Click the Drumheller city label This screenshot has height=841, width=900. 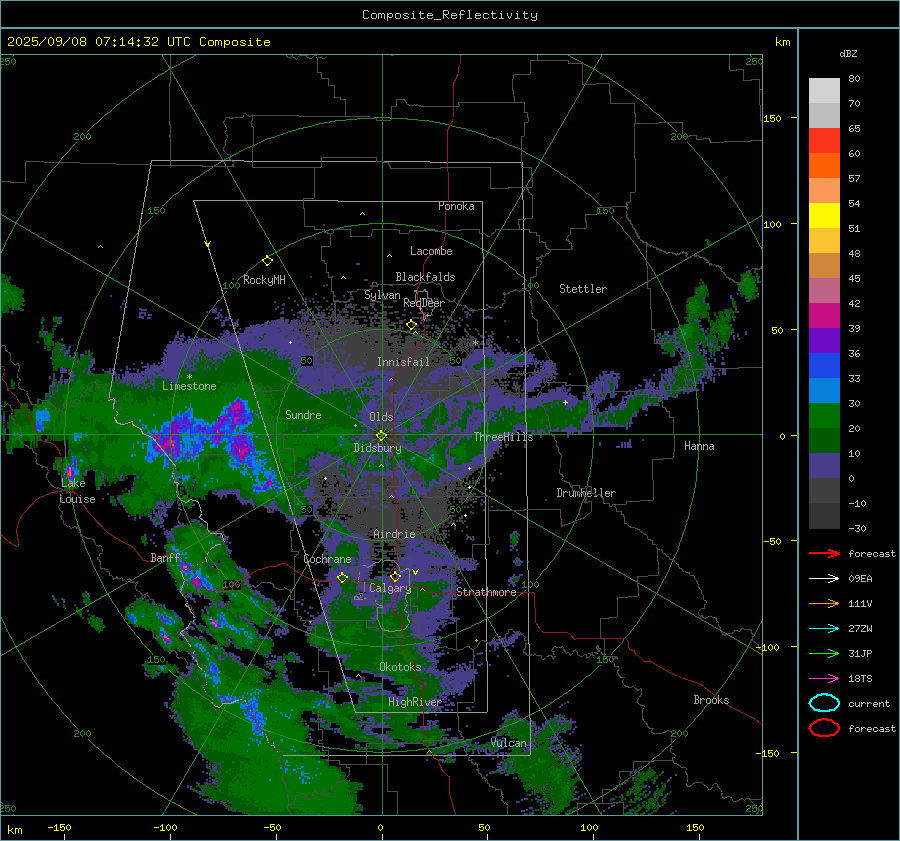pyautogui.click(x=586, y=493)
